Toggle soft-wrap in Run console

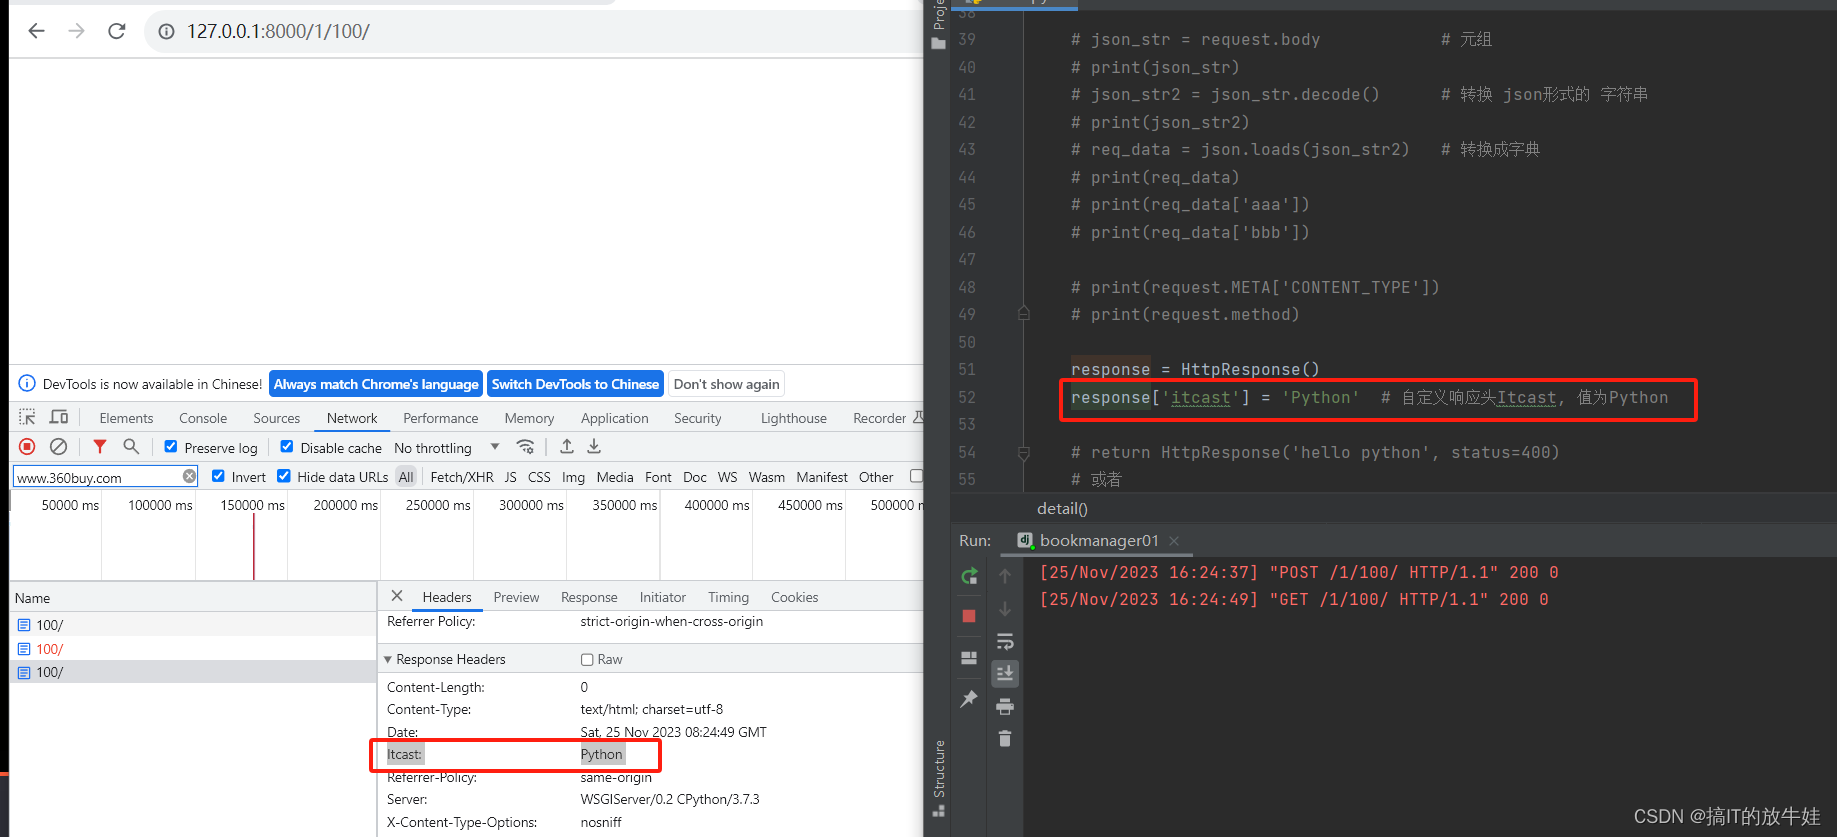coord(1005,641)
